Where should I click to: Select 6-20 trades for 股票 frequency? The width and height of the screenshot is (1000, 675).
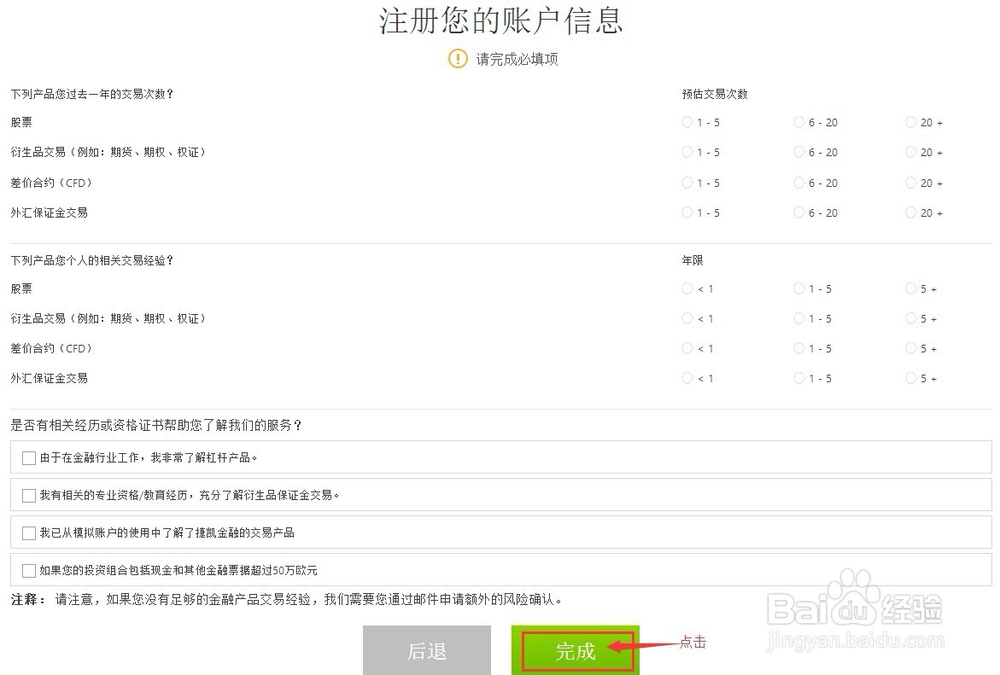coord(796,122)
